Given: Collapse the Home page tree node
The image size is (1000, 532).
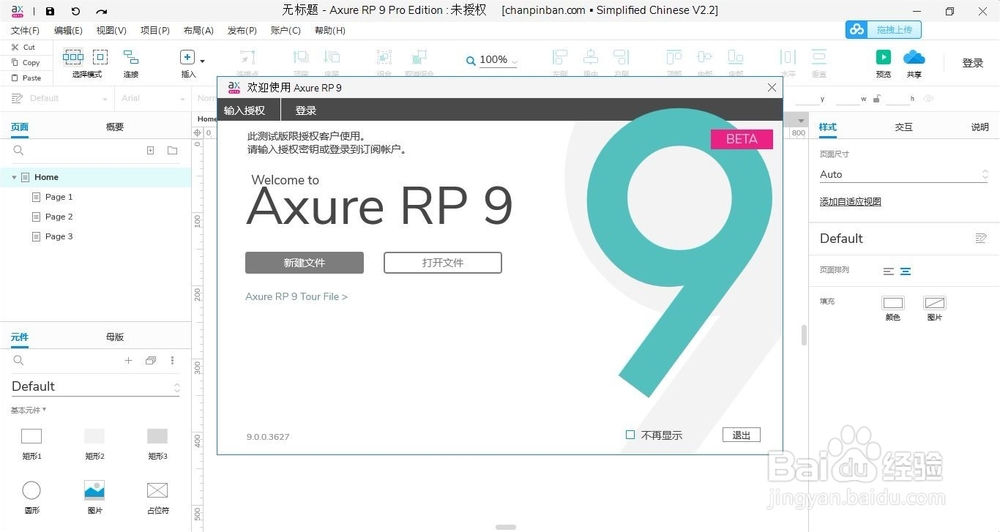Looking at the screenshot, I should coord(14,177).
